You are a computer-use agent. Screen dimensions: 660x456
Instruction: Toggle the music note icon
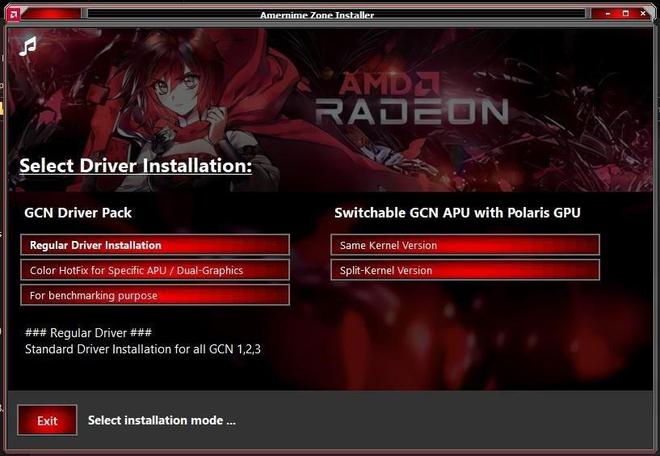point(28,46)
